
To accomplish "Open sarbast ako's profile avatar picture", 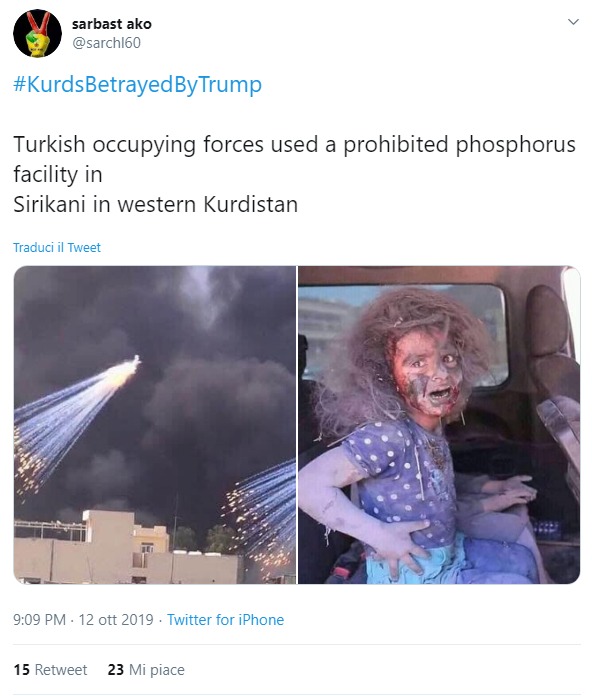I will tap(37, 33).
